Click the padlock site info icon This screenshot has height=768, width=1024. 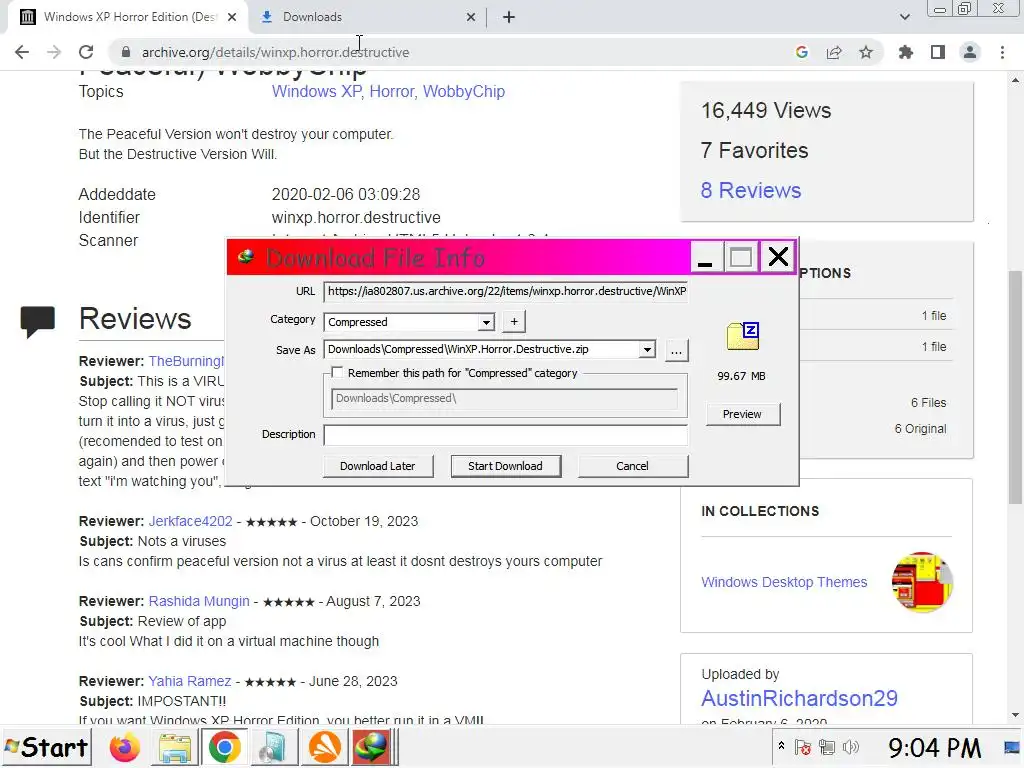click(x=126, y=52)
